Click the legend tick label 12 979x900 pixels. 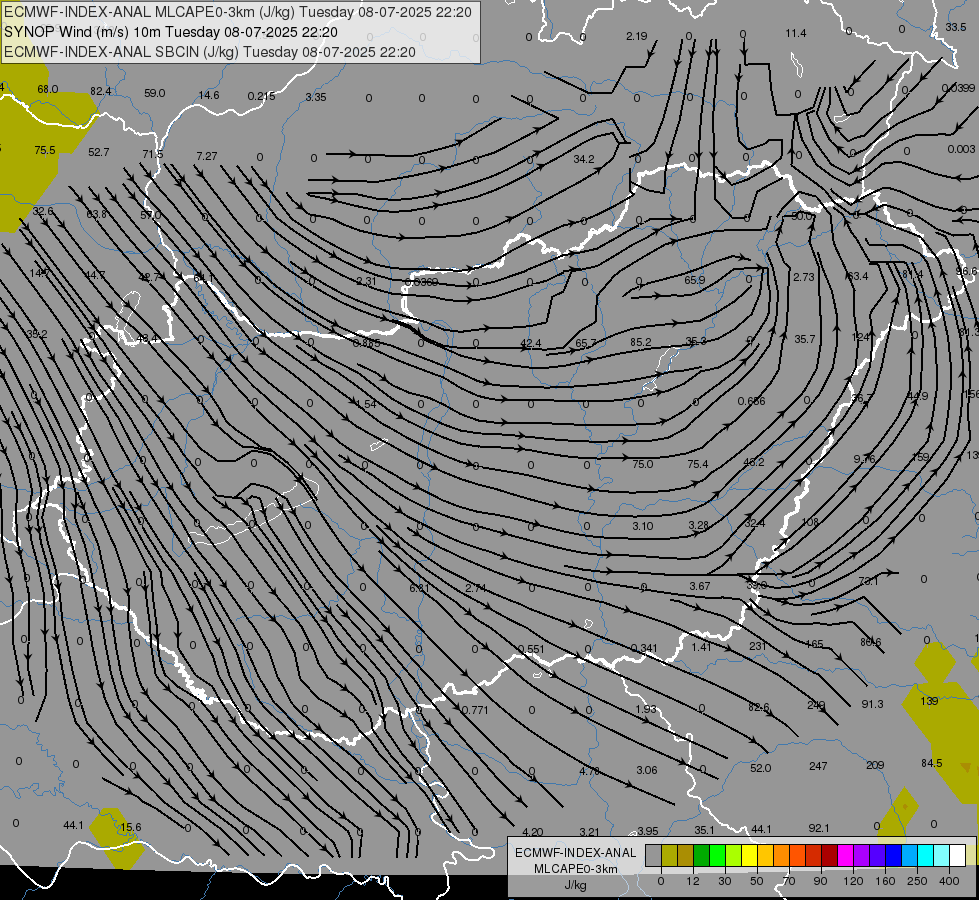pyautogui.click(x=692, y=881)
